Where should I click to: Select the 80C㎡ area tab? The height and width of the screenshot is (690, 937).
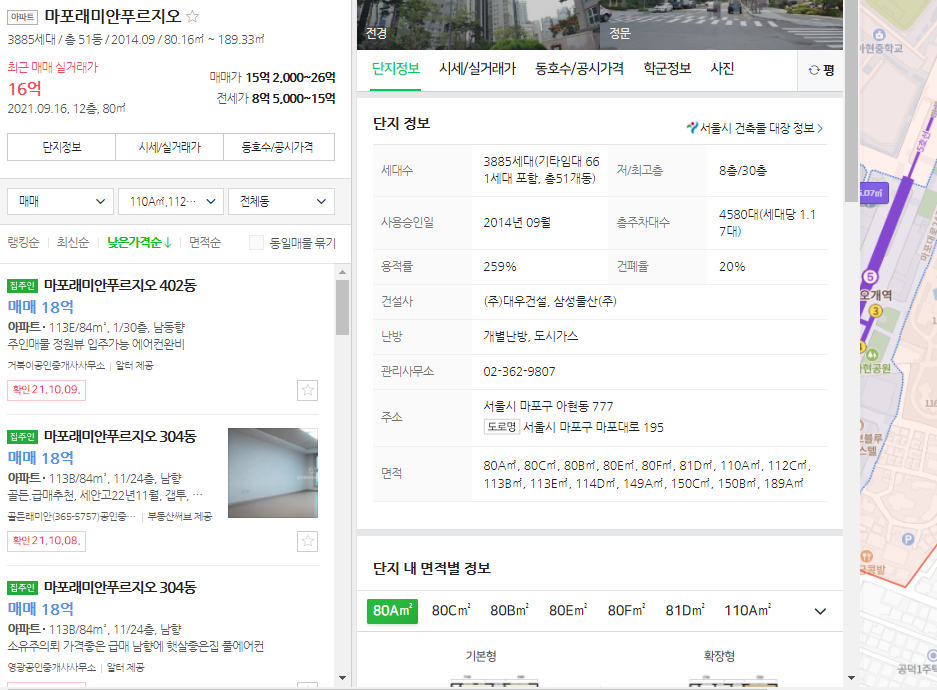pyautogui.click(x=451, y=611)
